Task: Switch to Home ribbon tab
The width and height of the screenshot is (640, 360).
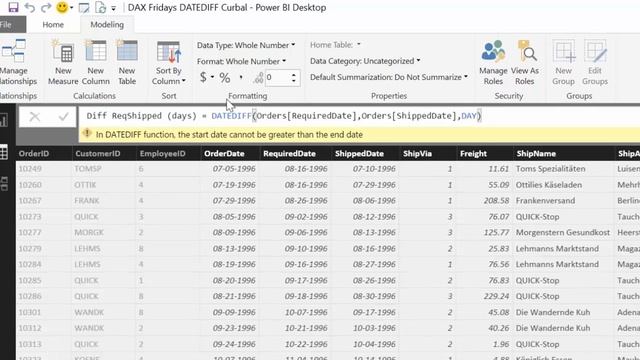Action: pos(53,24)
